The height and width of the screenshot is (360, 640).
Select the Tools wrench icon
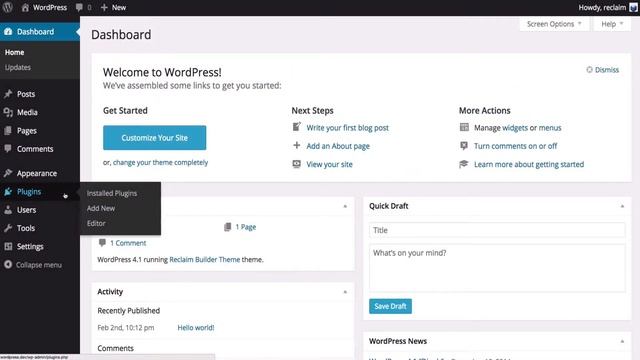(x=8, y=228)
